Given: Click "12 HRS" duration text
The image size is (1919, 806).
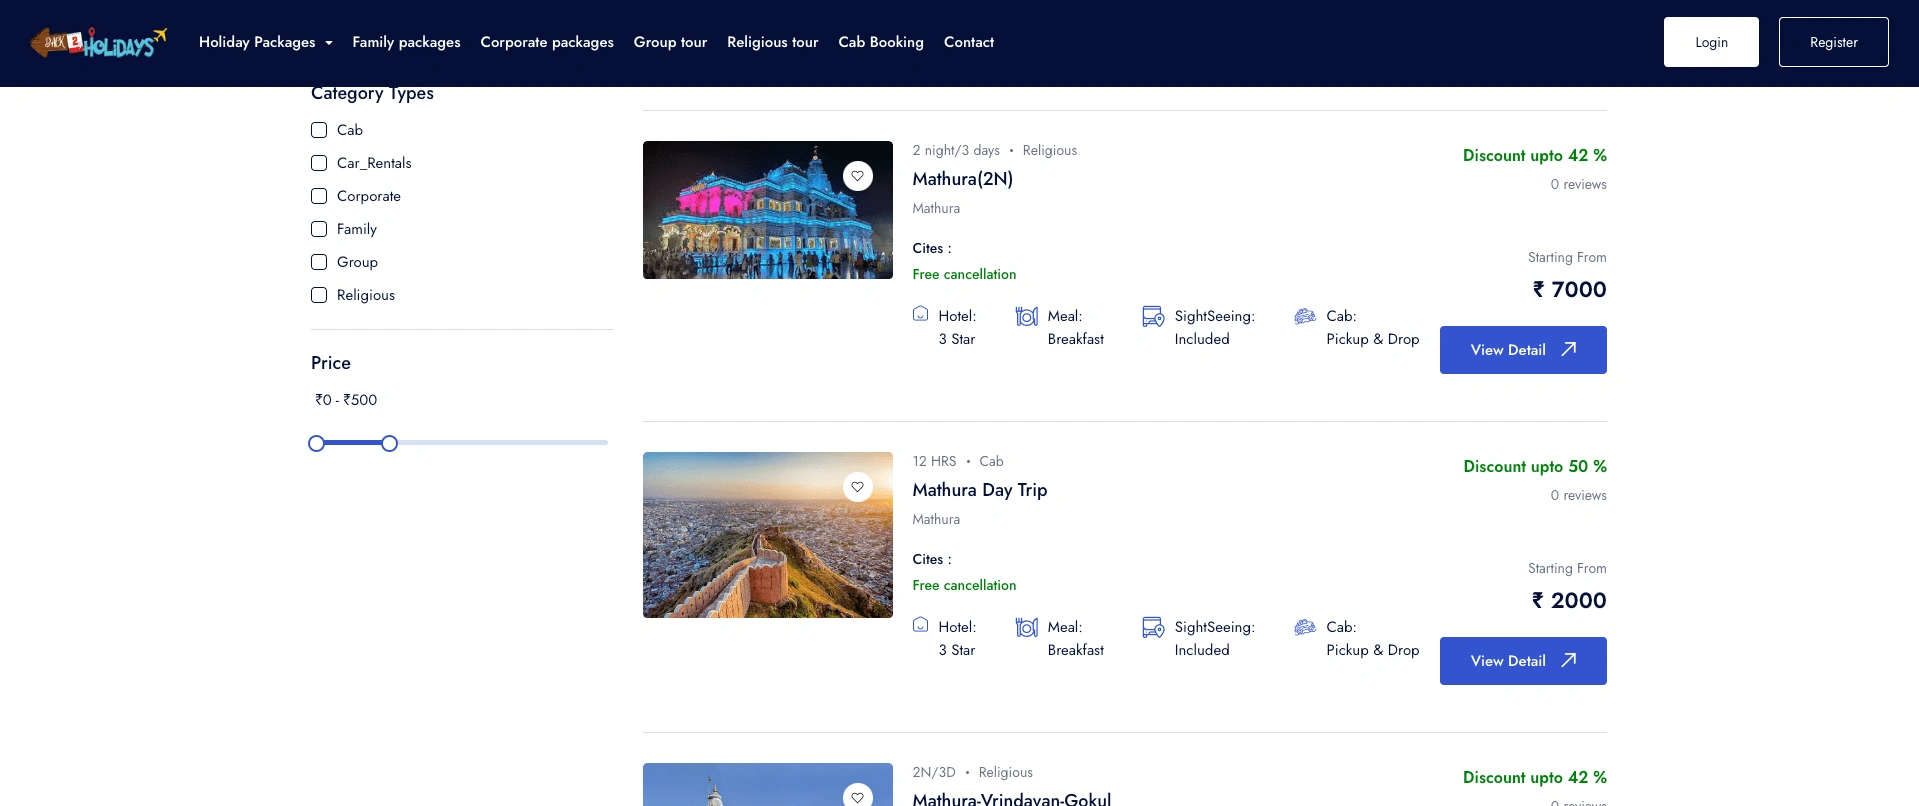Looking at the screenshot, I should (x=934, y=461).
